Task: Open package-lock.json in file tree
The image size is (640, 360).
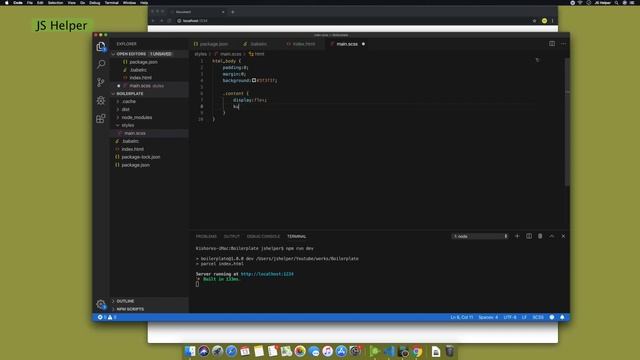Action: pyautogui.click(x=149, y=157)
